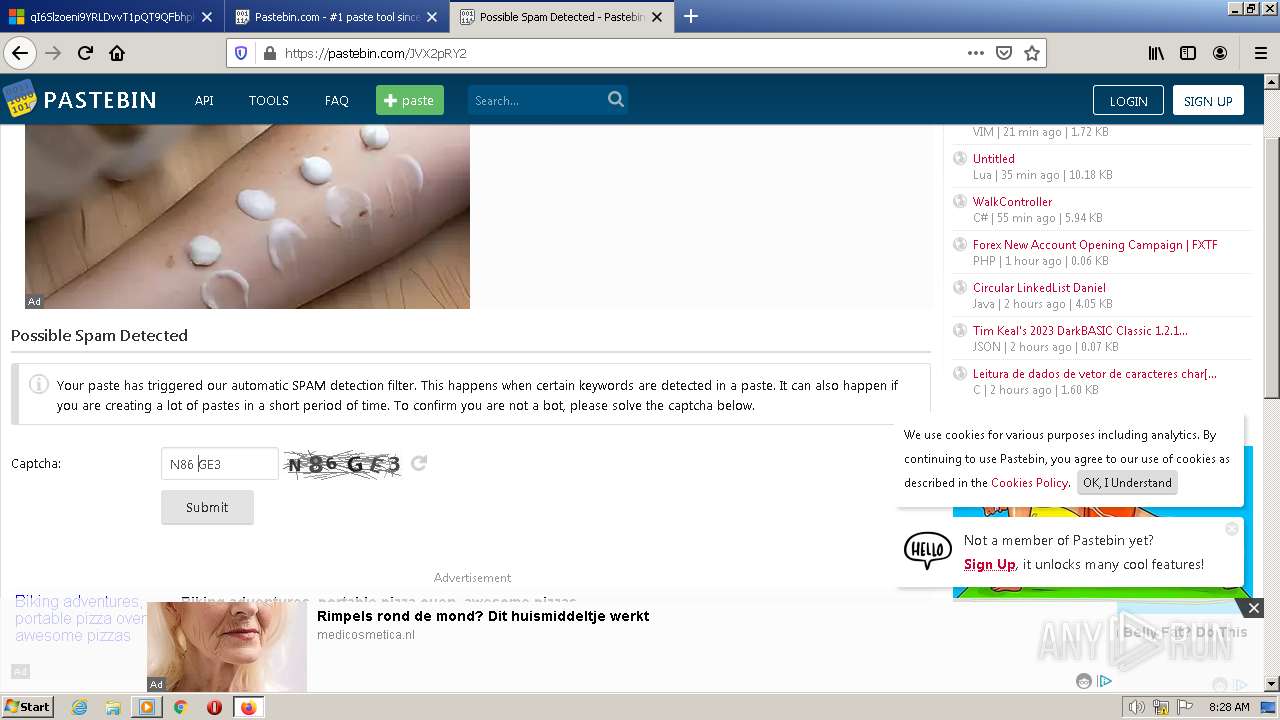
Task: Close the 'Possible Spam Detected' tab
Action: click(657, 17)
